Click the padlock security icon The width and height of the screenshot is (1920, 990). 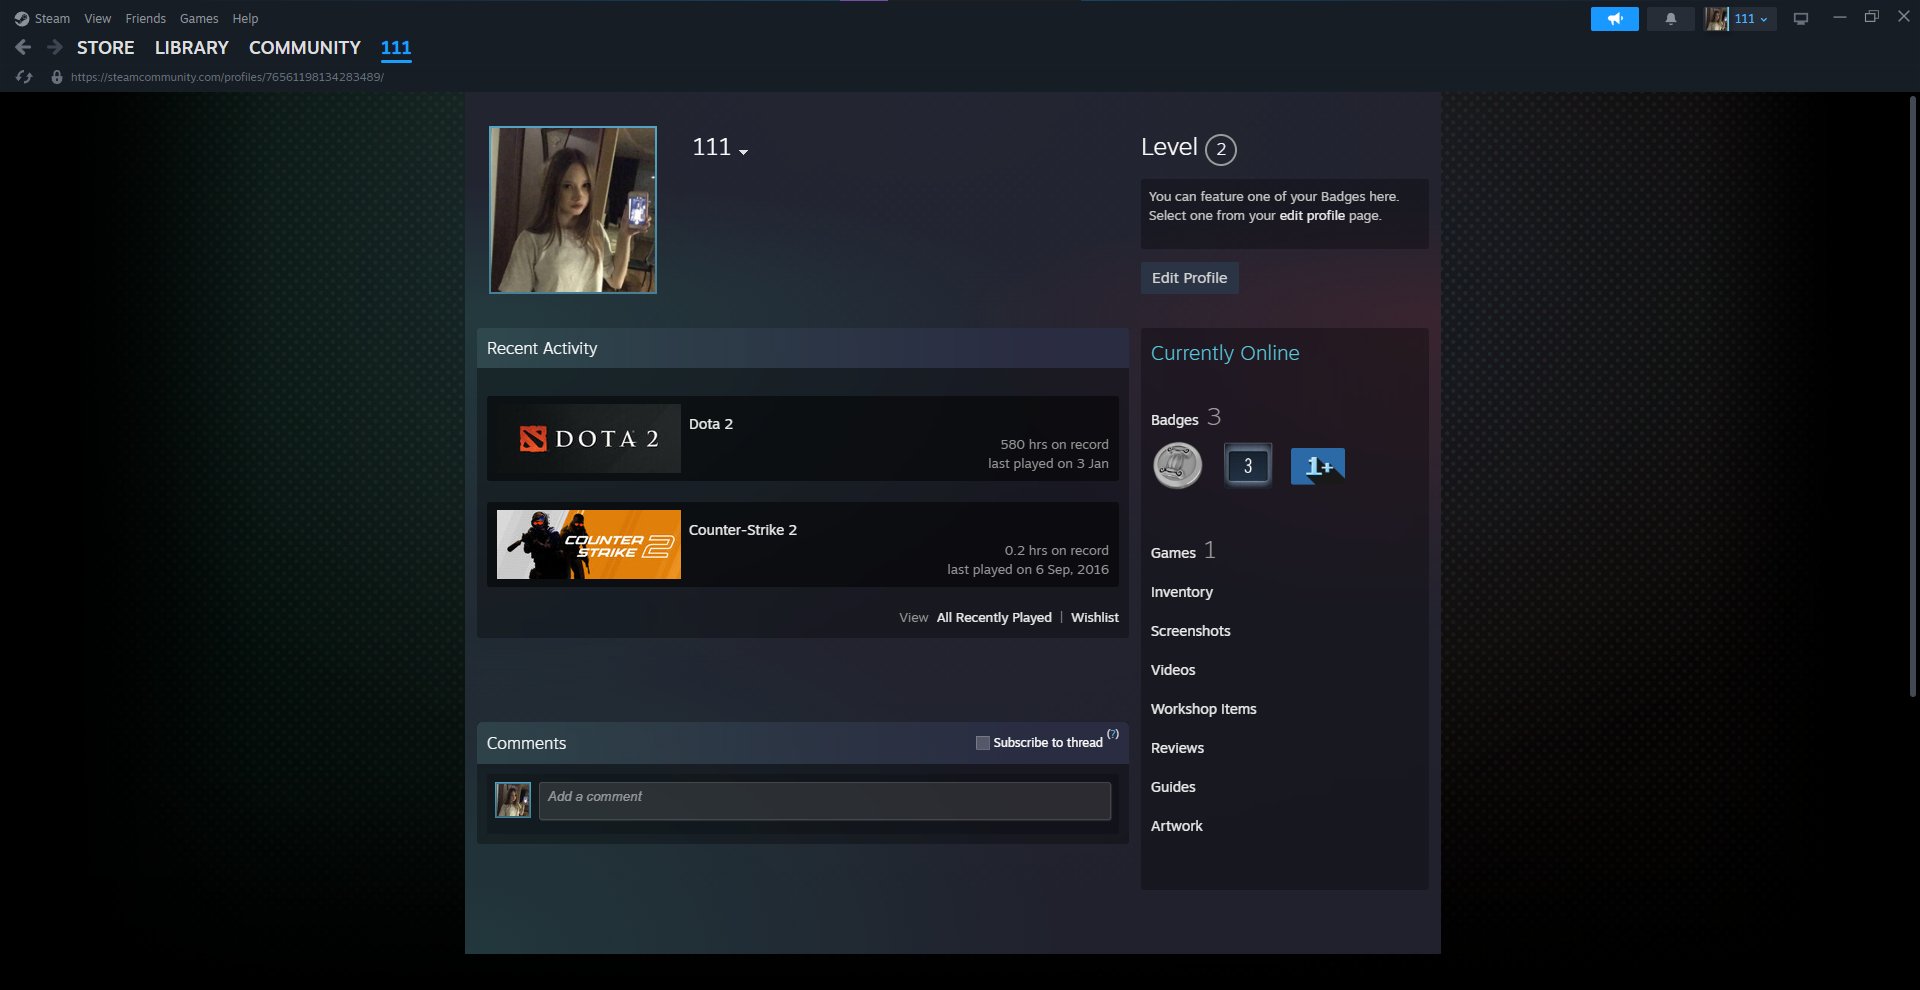(x=57, y=77)
